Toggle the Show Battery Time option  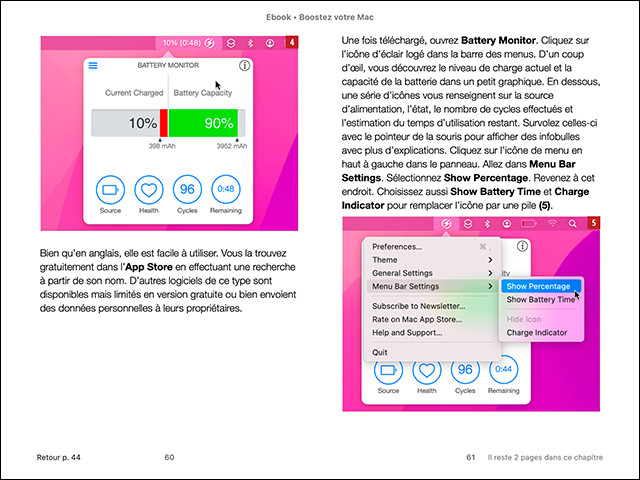coord(540,299)
